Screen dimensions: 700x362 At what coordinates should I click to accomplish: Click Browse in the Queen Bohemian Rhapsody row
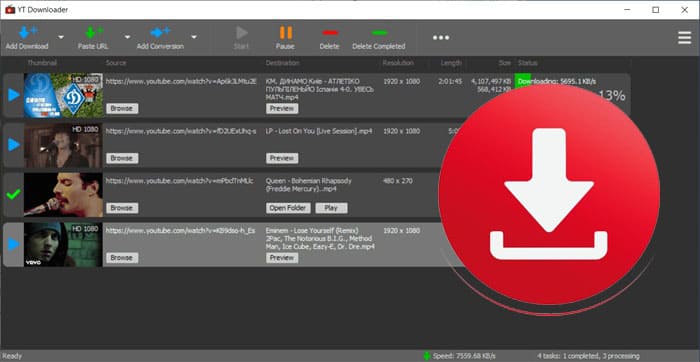(122, 208)
